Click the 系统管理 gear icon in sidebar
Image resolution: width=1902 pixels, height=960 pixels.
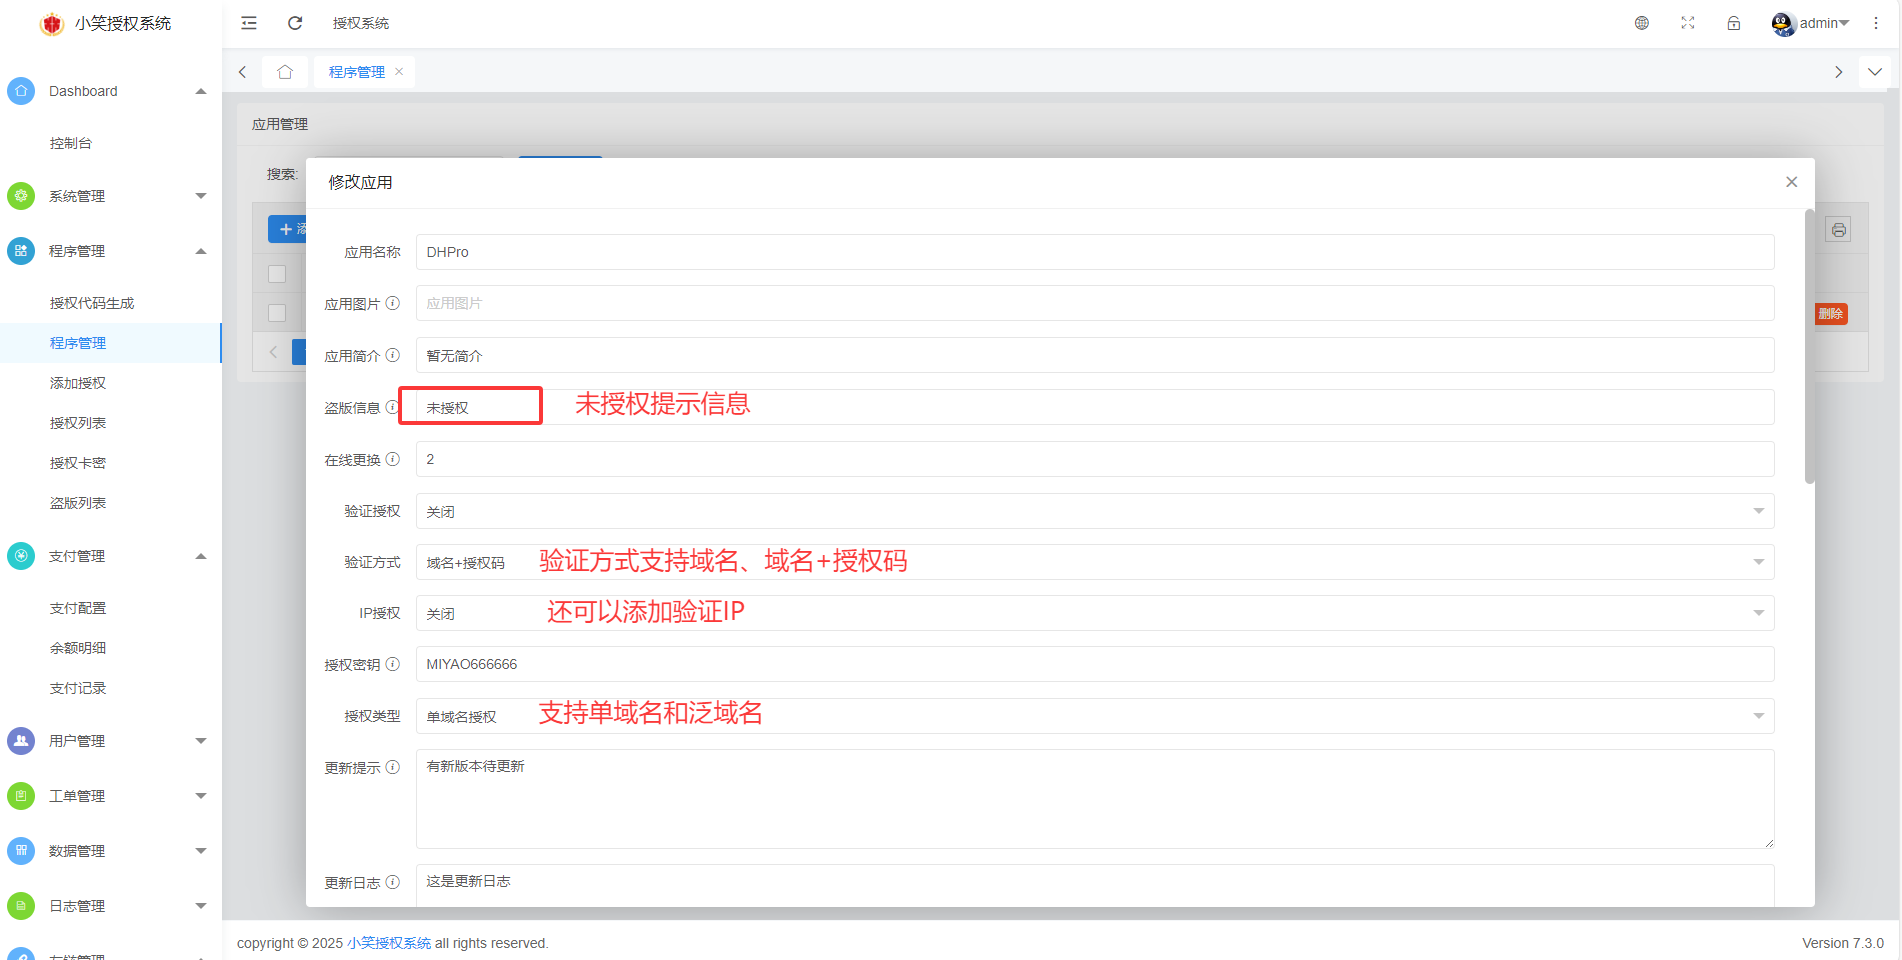[x=20, y=196]
